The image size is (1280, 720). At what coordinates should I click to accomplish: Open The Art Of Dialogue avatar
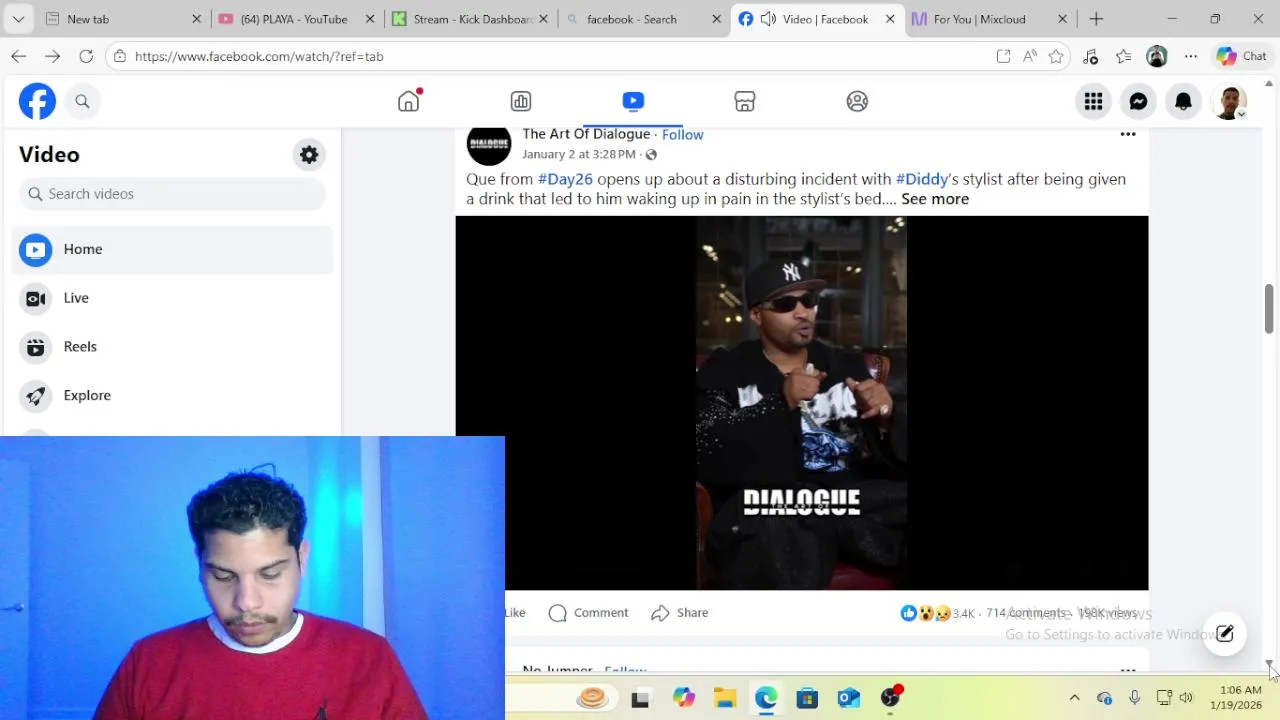pos(489,145)
